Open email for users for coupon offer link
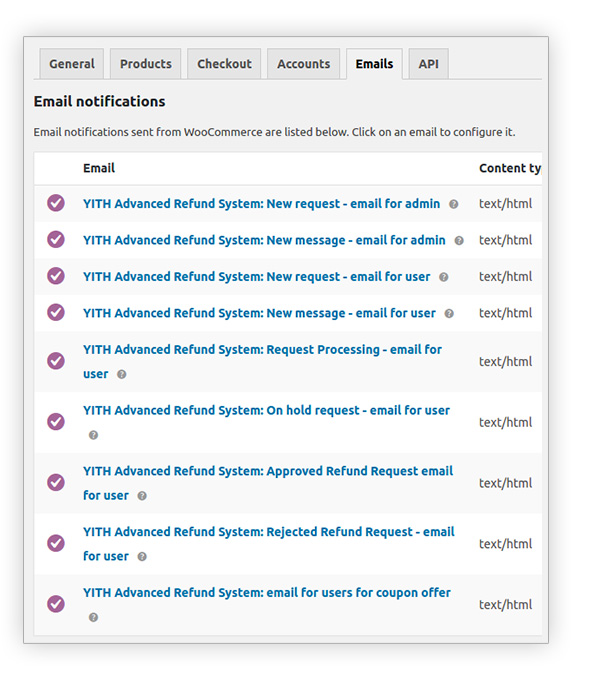 266,593
